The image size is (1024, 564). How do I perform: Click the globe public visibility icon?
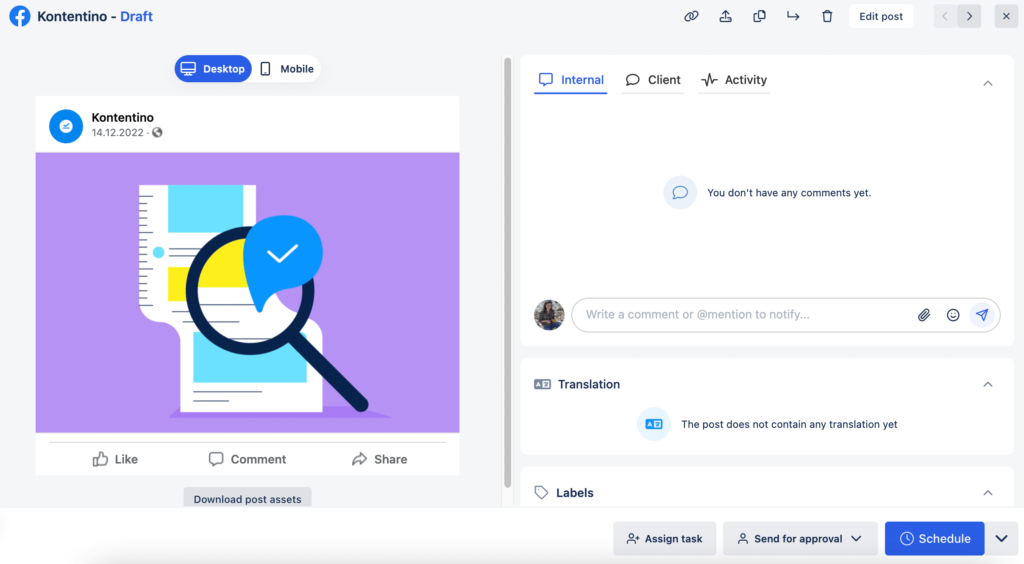(157, 133)
